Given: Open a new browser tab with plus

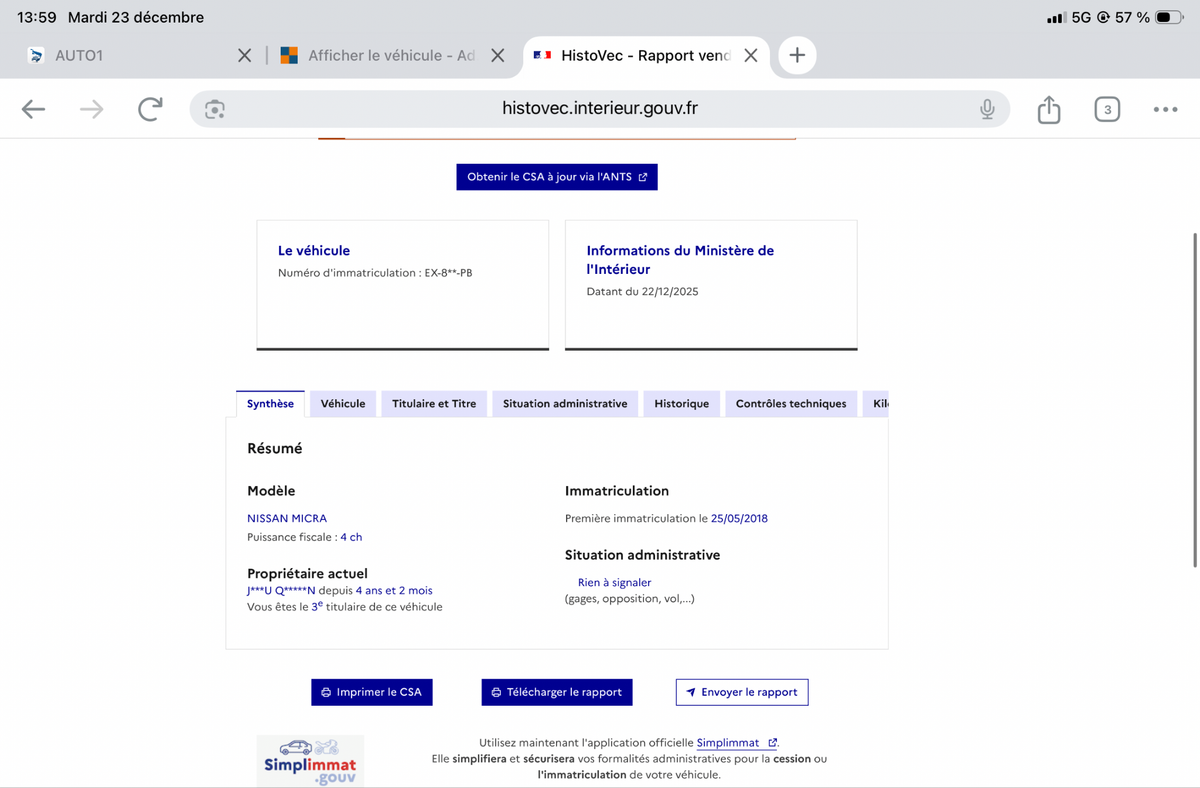Looking at the screenshot, I should 797,55.
